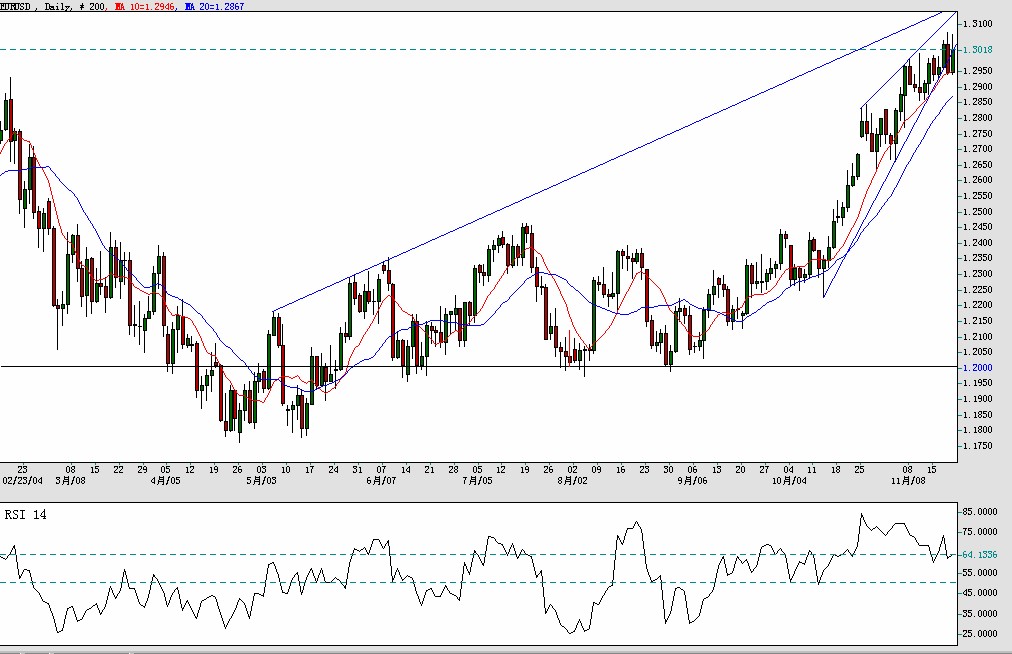This screenshot has width=1012, height=654.
Task: Click the 6月/07 month label
Action: tap(381, 480)
